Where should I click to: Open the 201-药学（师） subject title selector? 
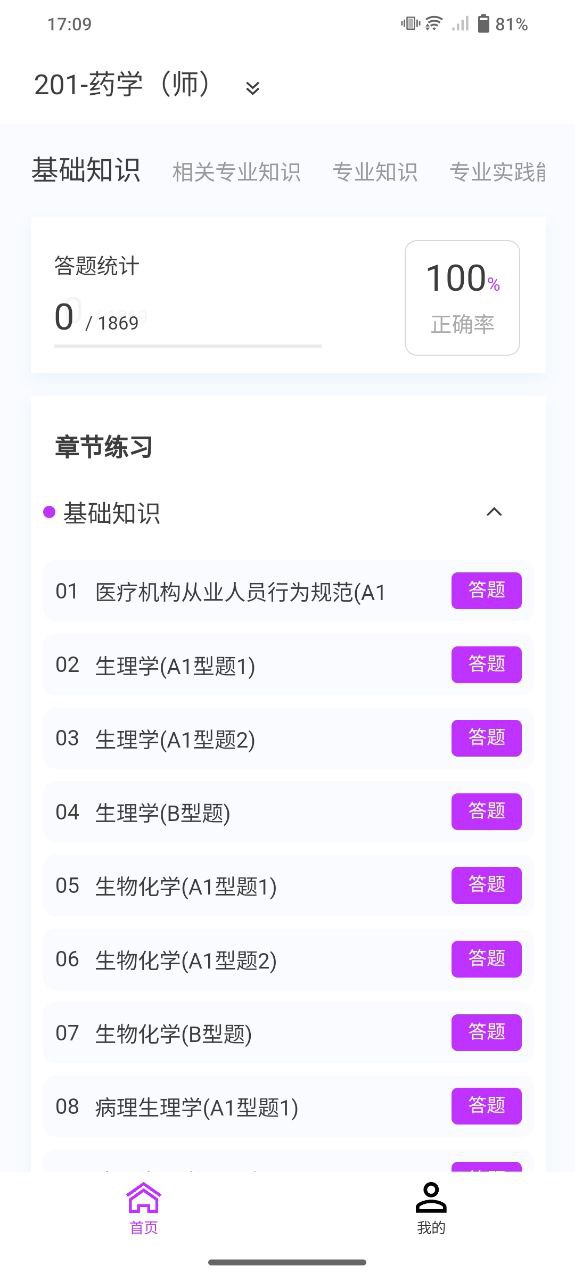click(124, 85)
